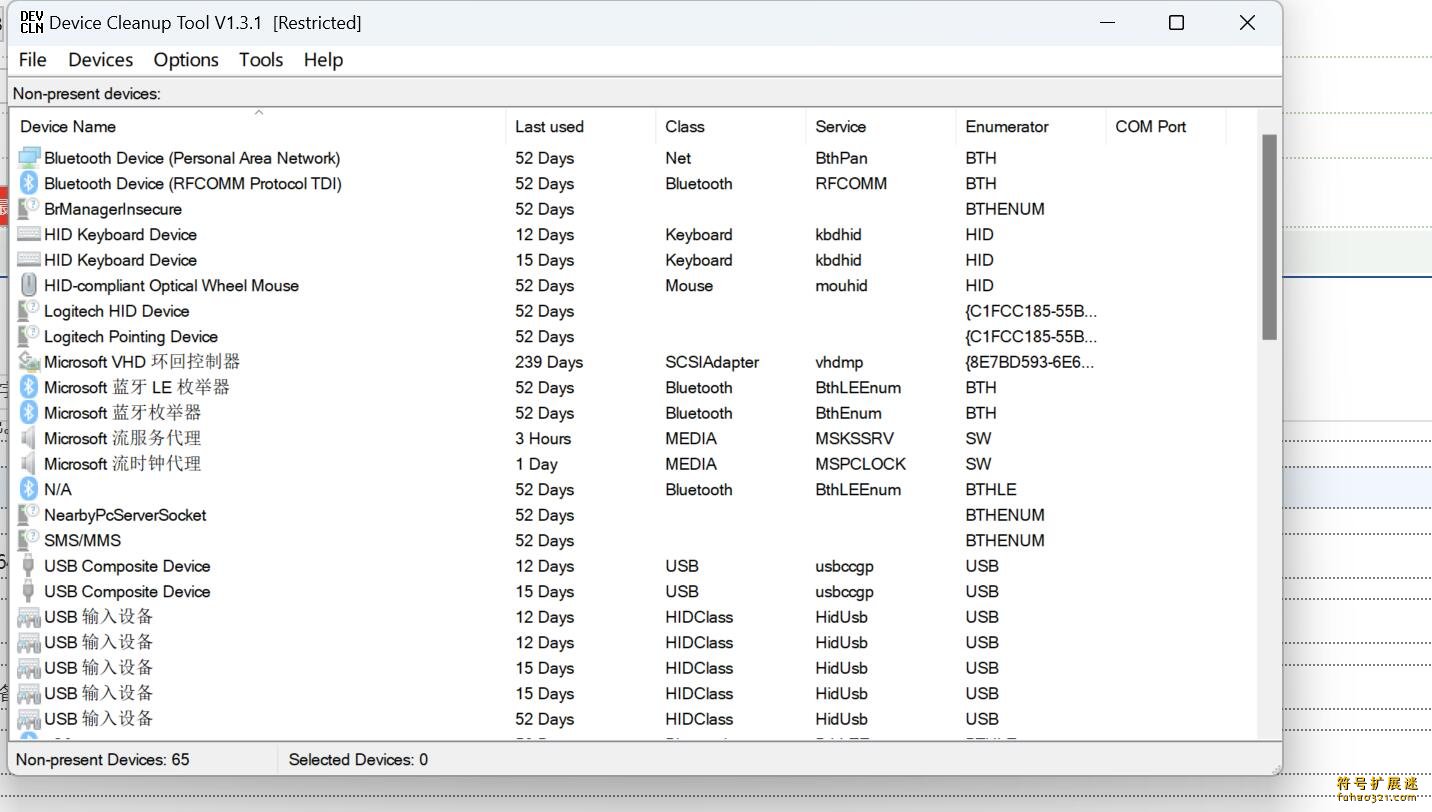Click the Microsoft VHD 环回控制器 adapter icon
Screen dimensions: 1432x812
pos(29,362)
